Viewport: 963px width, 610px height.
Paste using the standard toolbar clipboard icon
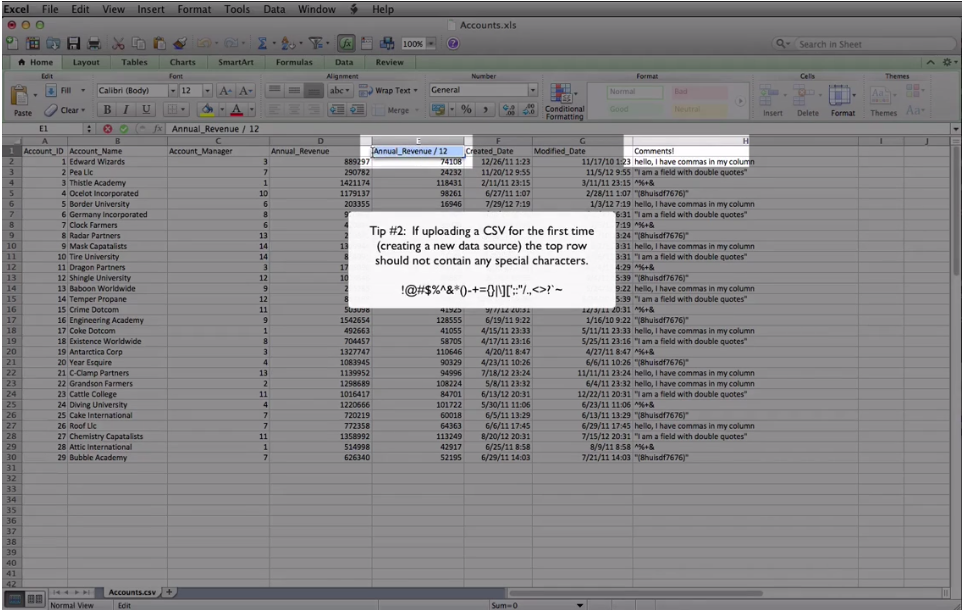click(x=159, y=44)
